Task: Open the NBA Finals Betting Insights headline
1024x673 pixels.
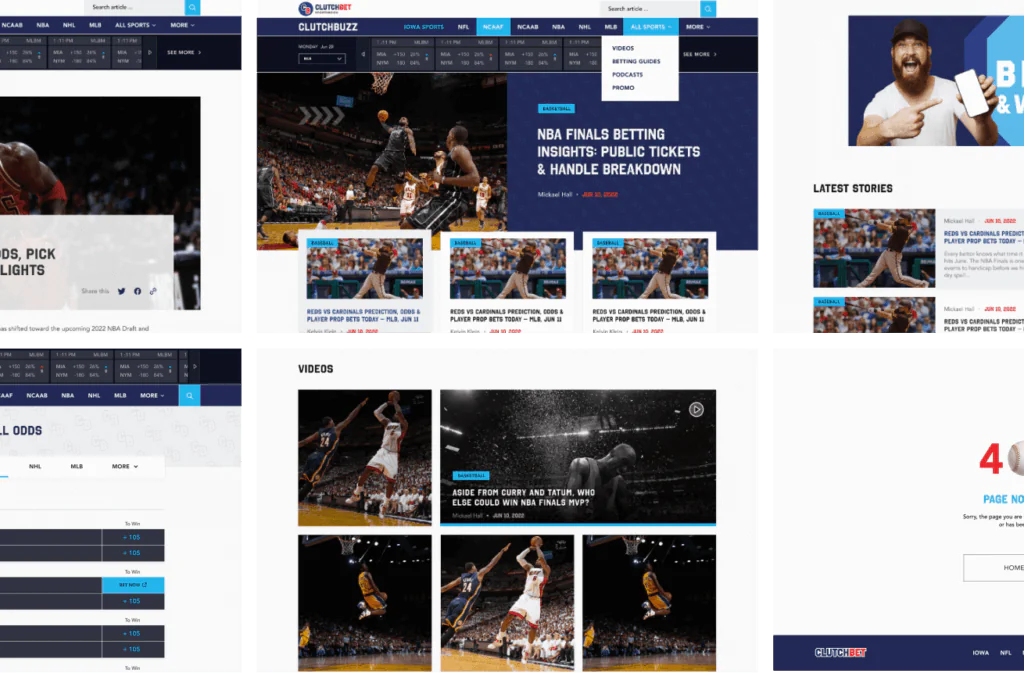Action: [x=618, y=151]
